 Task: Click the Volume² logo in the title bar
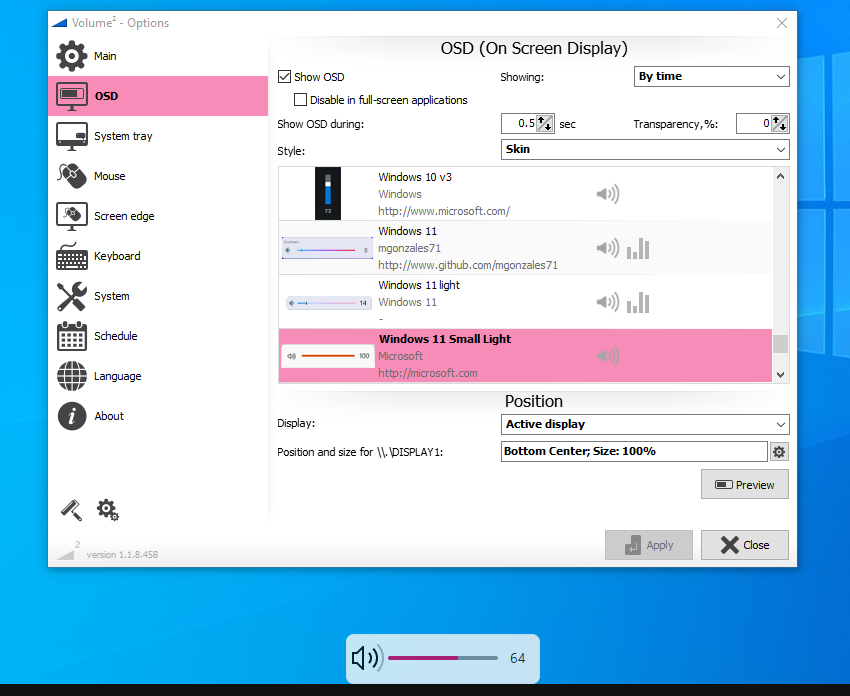(59, 23)
